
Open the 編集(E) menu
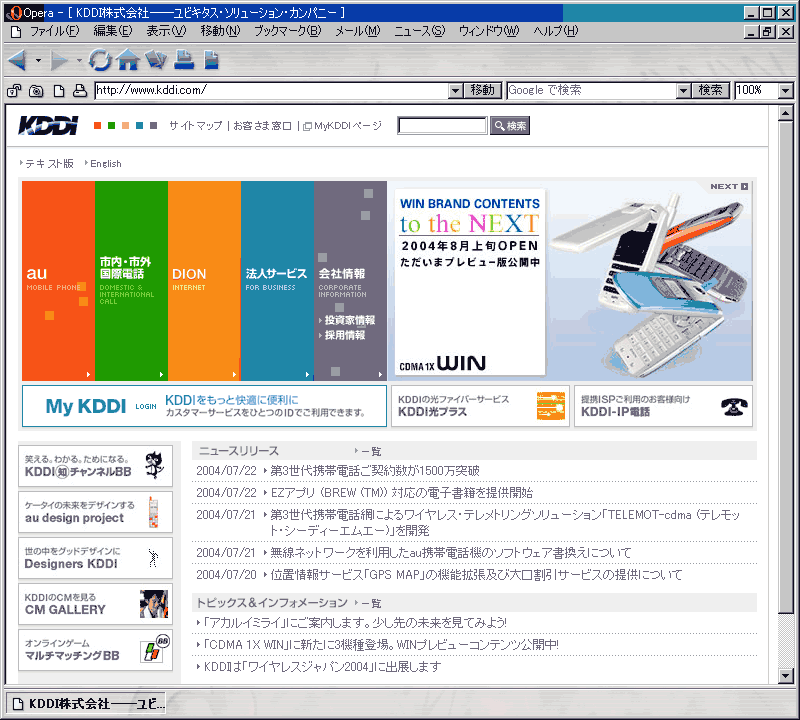point(113,32)
